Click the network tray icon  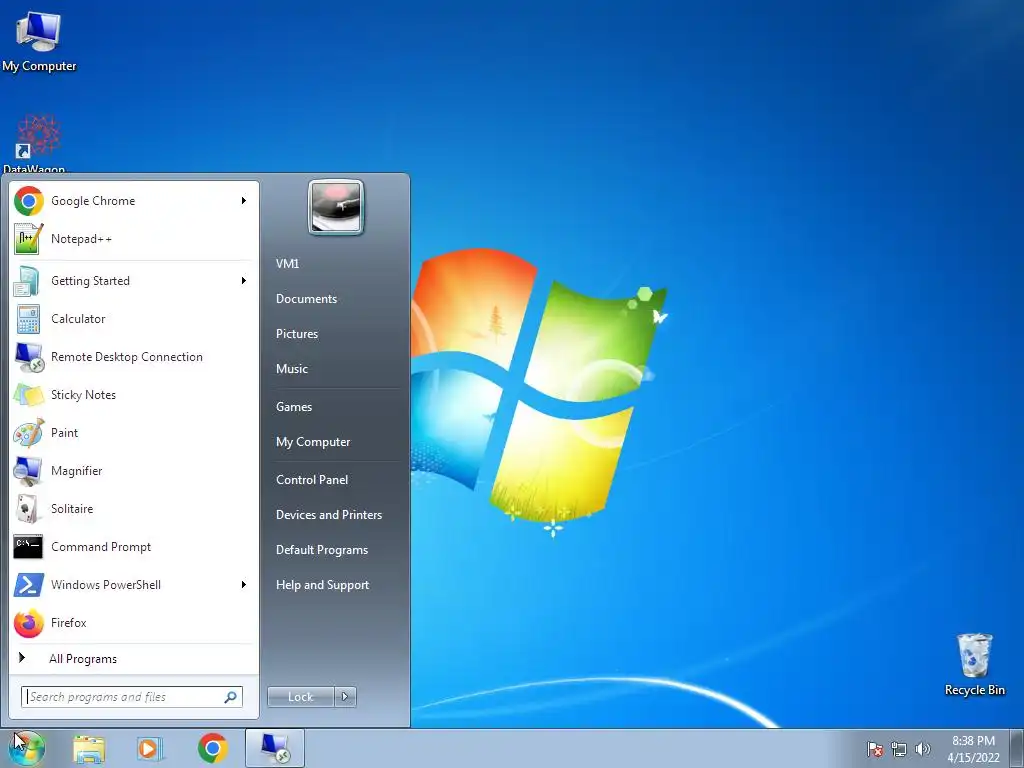[x=899, y=749]
